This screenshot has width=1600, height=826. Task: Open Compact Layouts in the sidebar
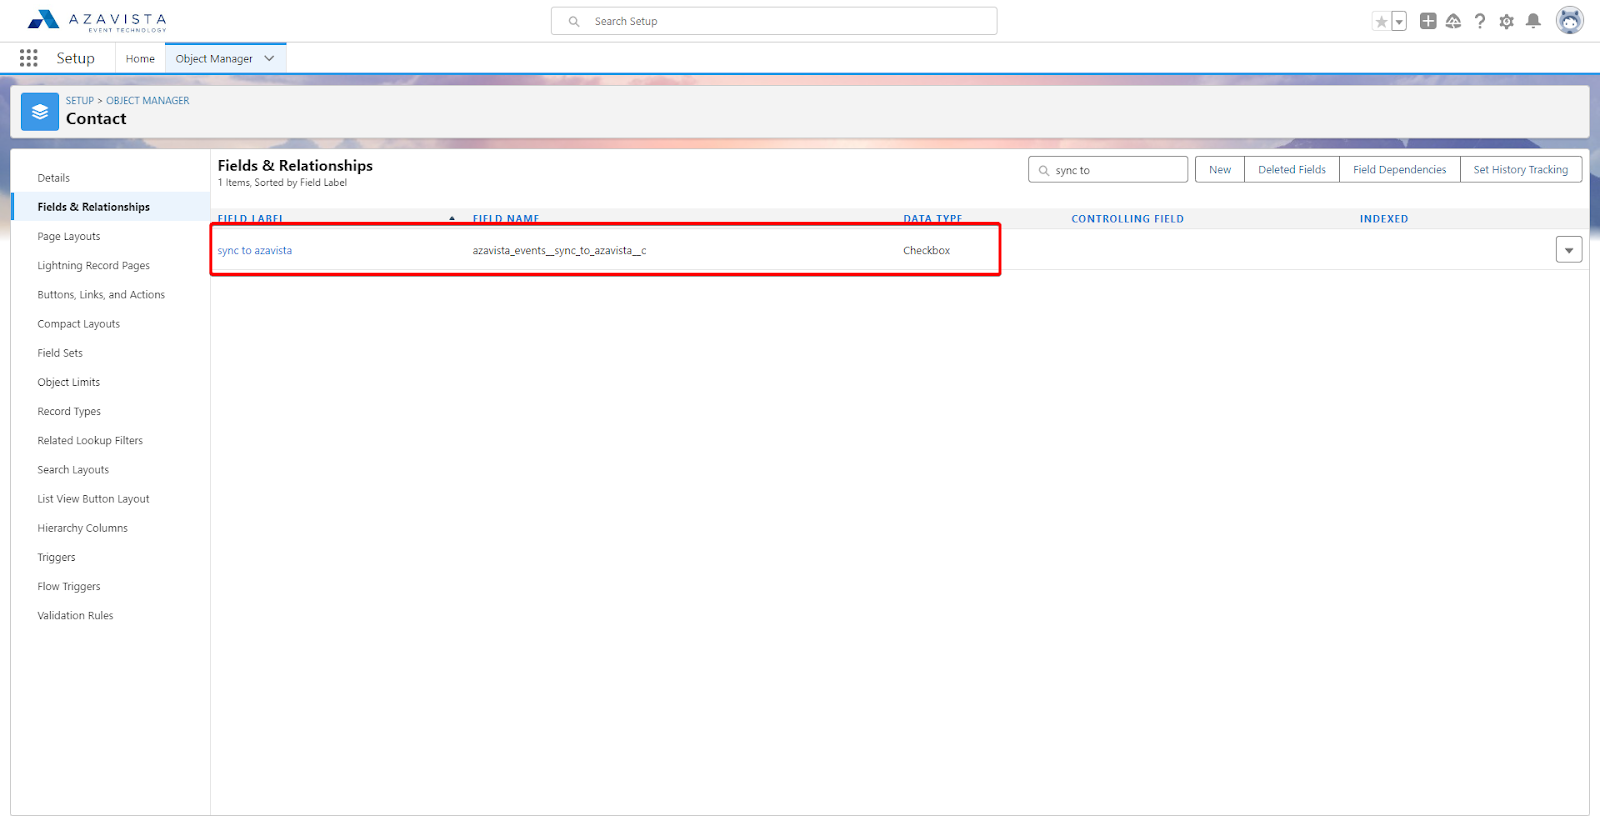coord(79,324)
